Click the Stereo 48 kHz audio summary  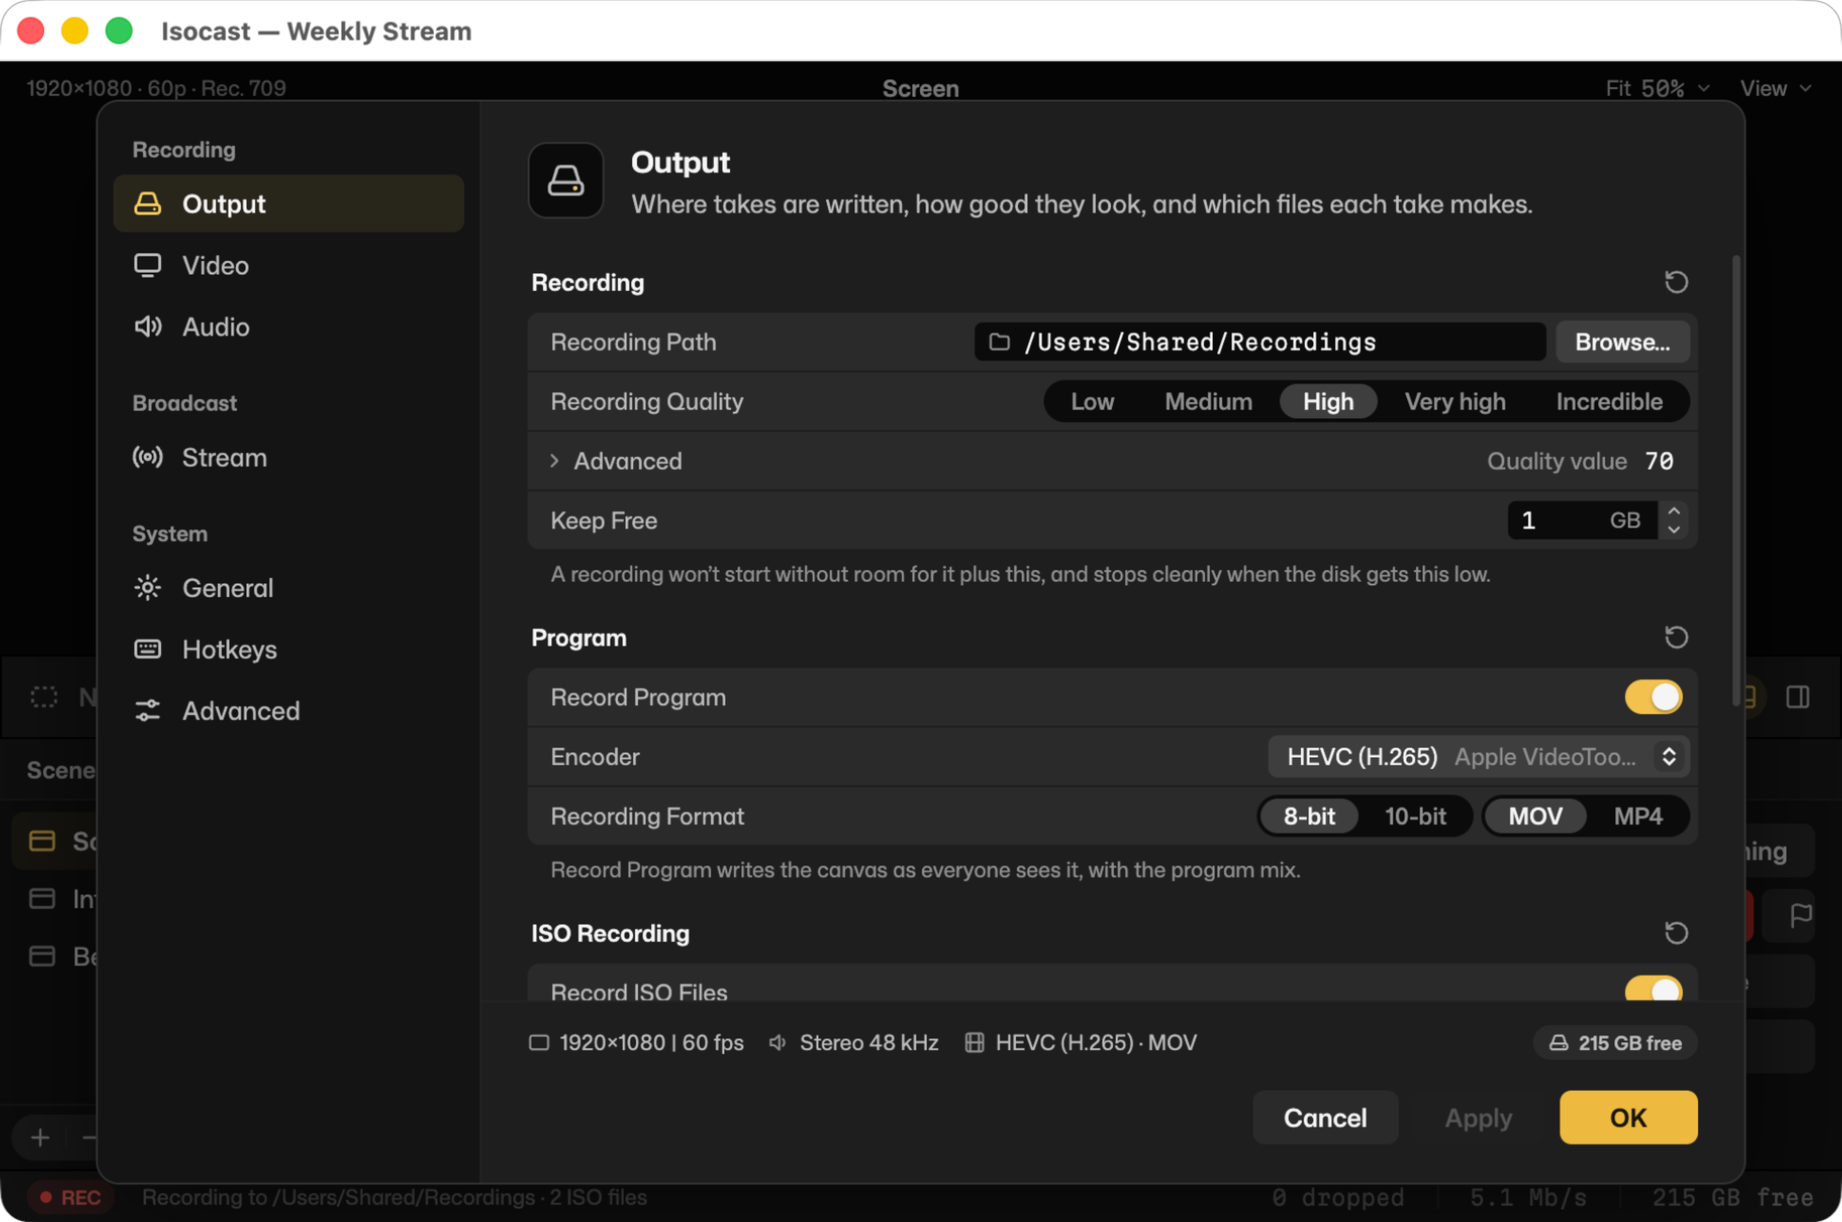(x=854, y=1043)
